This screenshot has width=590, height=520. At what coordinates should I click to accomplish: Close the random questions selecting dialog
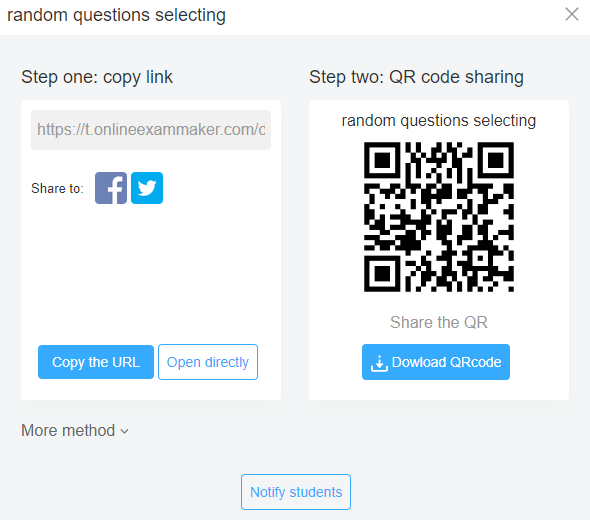(x=572, y=14)
